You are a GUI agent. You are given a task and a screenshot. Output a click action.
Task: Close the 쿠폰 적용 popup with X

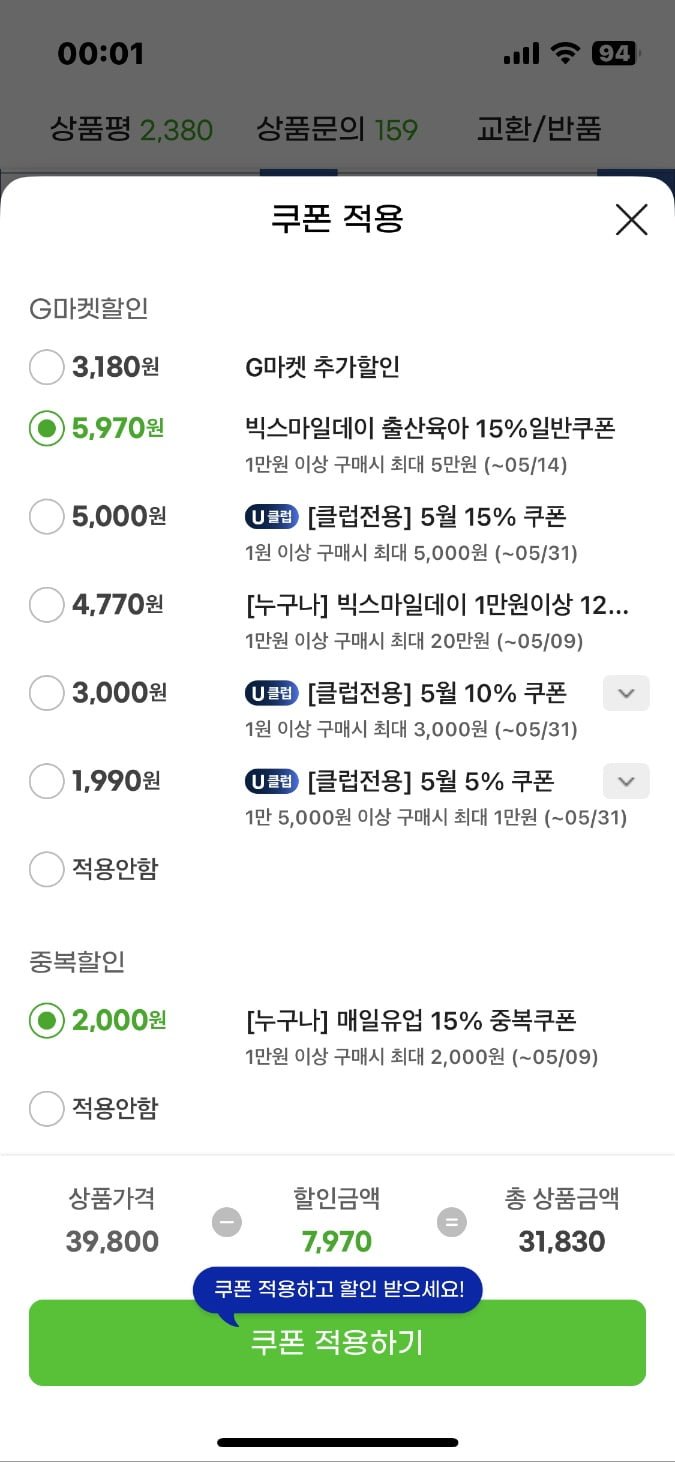(x=631, y=219)
